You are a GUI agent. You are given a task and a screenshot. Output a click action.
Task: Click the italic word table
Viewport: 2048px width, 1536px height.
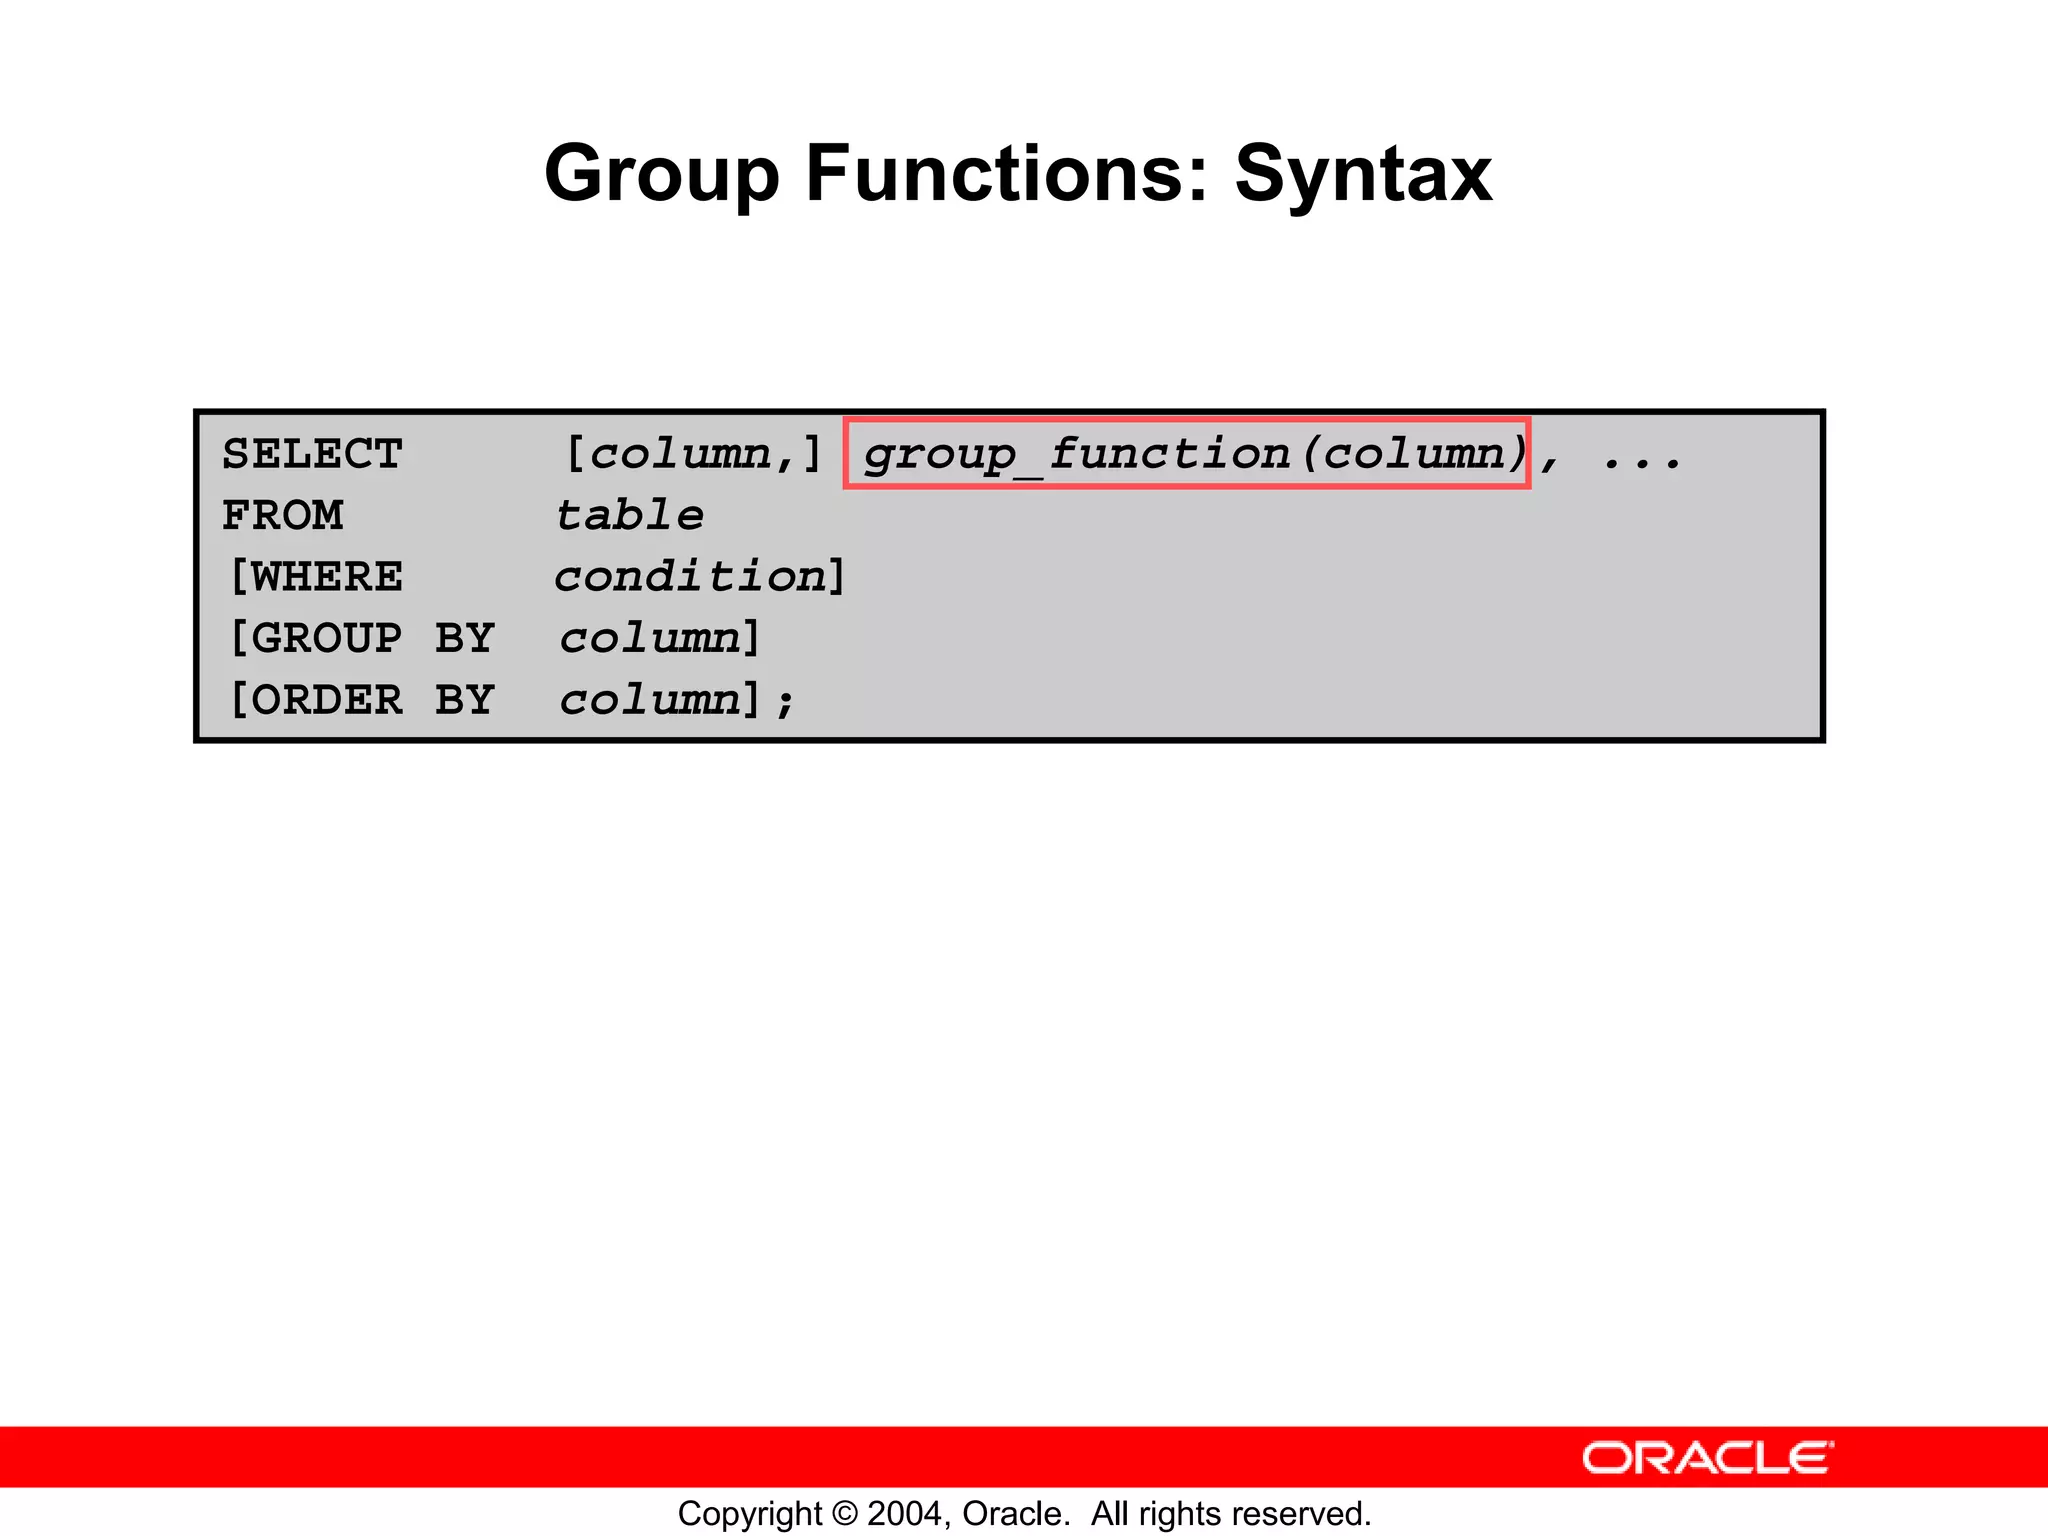coord(630,516)
